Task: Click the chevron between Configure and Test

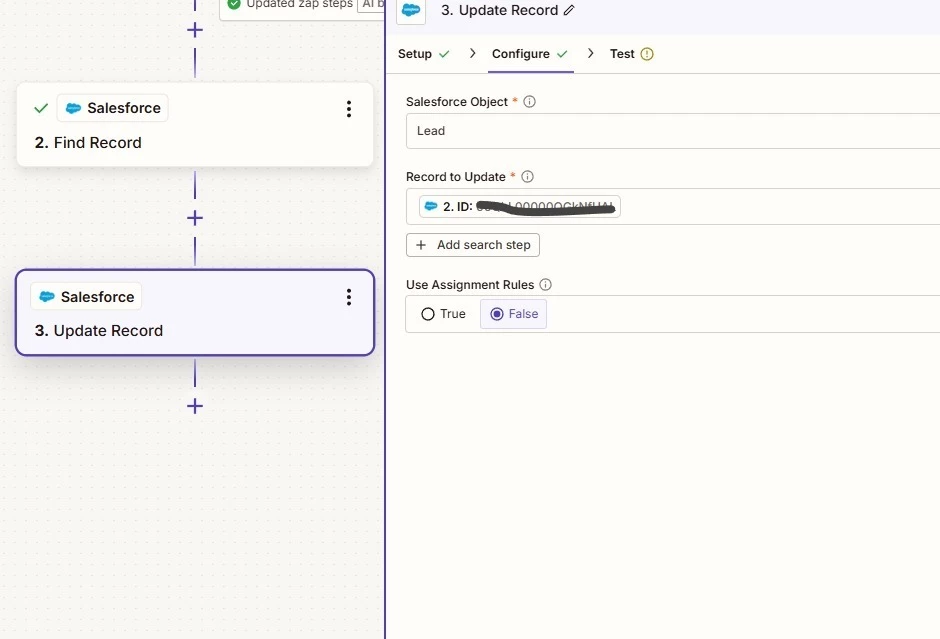Action: (x=590, y=53)
